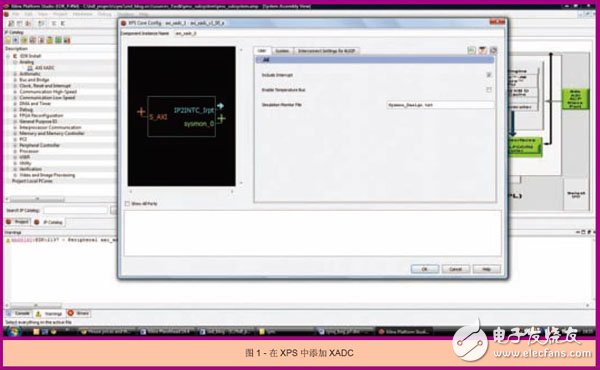600x370 pixels.
Task: Click the gear icon in dialog top-right corner
Action: tap(493, 51)
